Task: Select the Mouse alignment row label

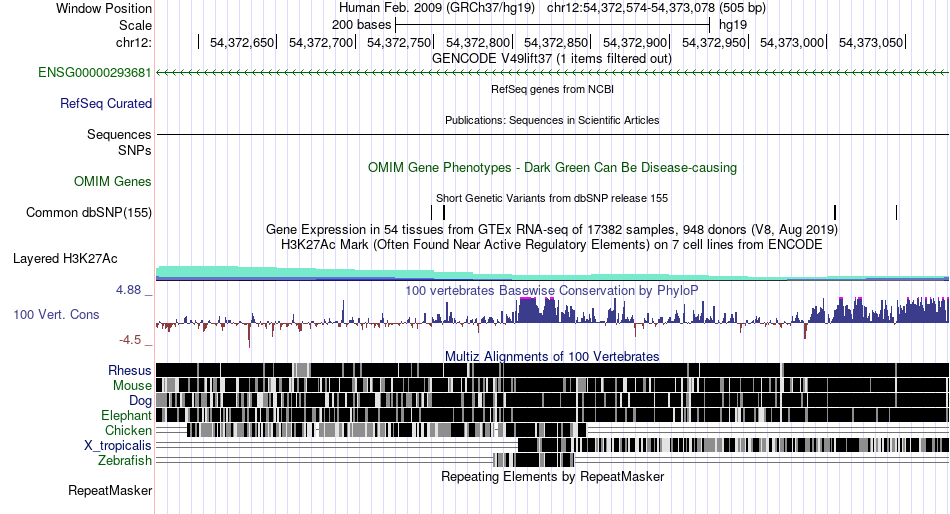Action: [x=132, y=386]
